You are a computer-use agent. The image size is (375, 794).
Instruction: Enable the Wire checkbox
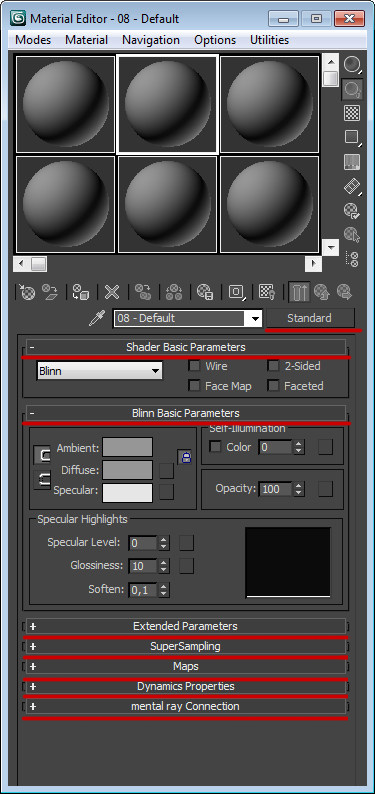tap(194, 366)
